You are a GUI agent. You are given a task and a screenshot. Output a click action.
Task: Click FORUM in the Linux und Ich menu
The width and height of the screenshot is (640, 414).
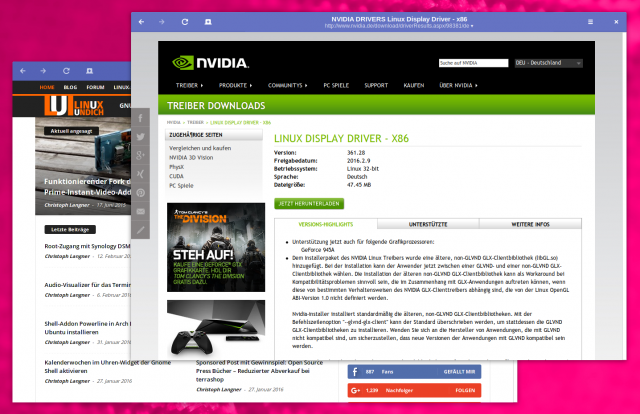pos(95,87)
